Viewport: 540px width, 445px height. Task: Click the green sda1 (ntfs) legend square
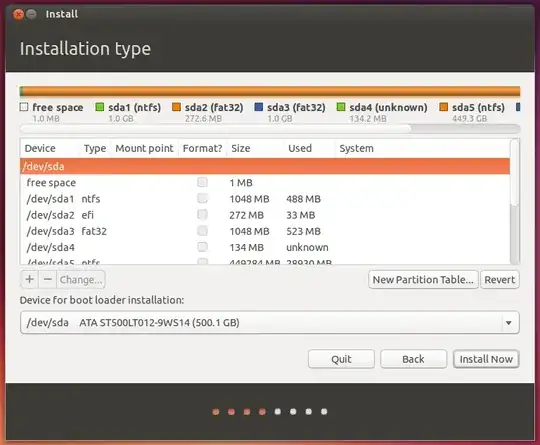coord(100,107)
